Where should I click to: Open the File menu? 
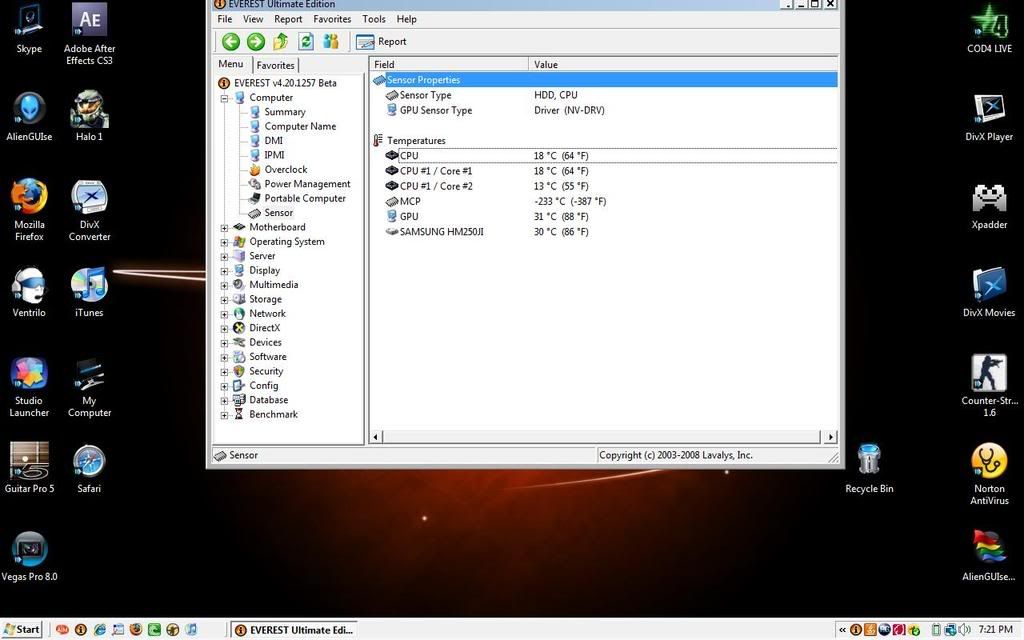pyautogui.click(x=225, y=19)
